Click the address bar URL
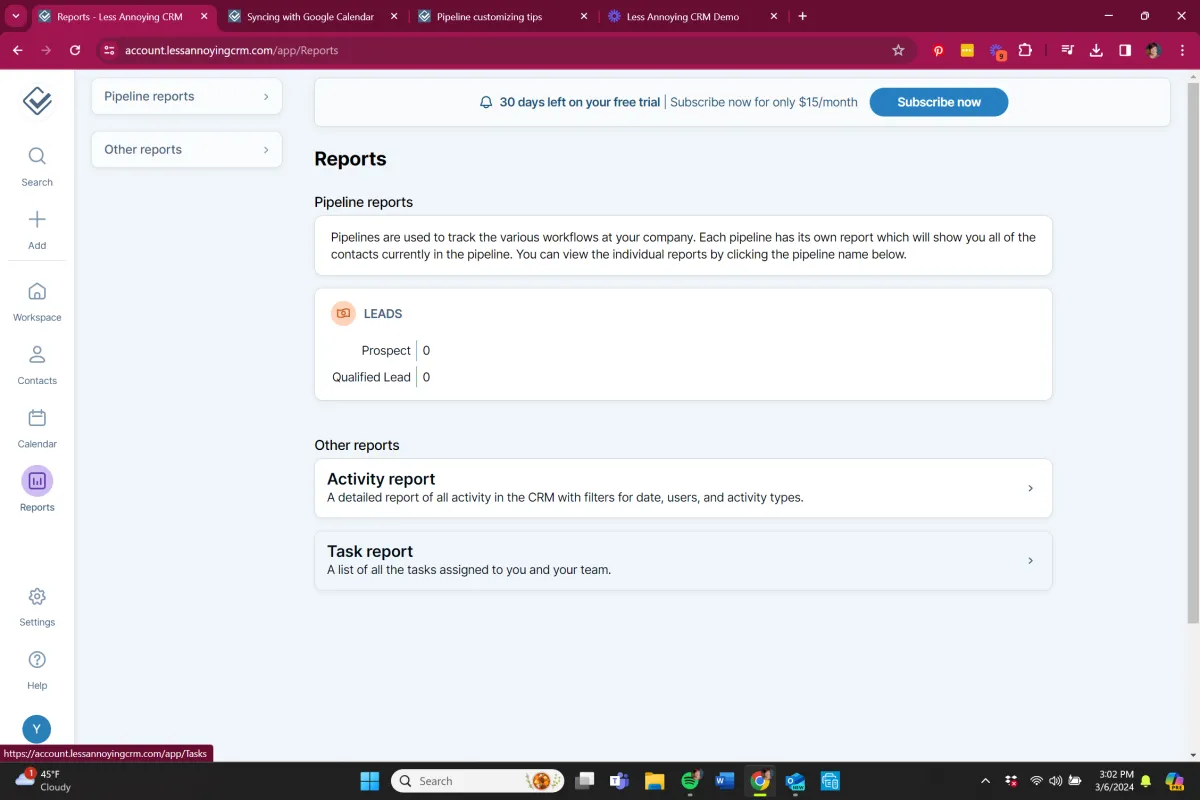1200x800 pixels. coord(231,50)
